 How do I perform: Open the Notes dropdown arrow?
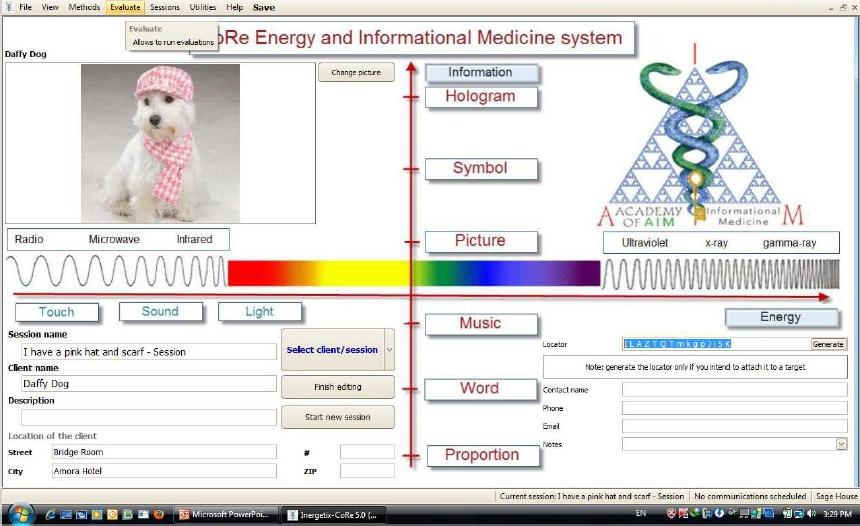click(841, 444)
